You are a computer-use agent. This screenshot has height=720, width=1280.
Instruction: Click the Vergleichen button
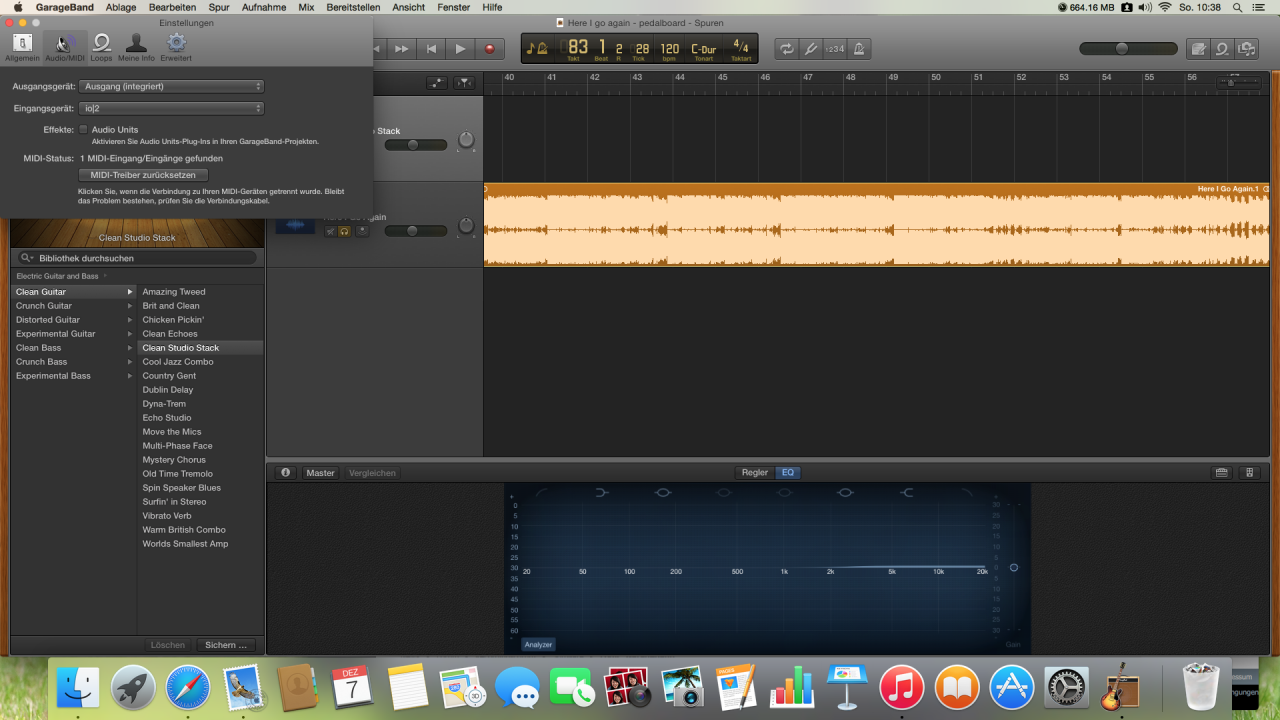pos(372,473)
